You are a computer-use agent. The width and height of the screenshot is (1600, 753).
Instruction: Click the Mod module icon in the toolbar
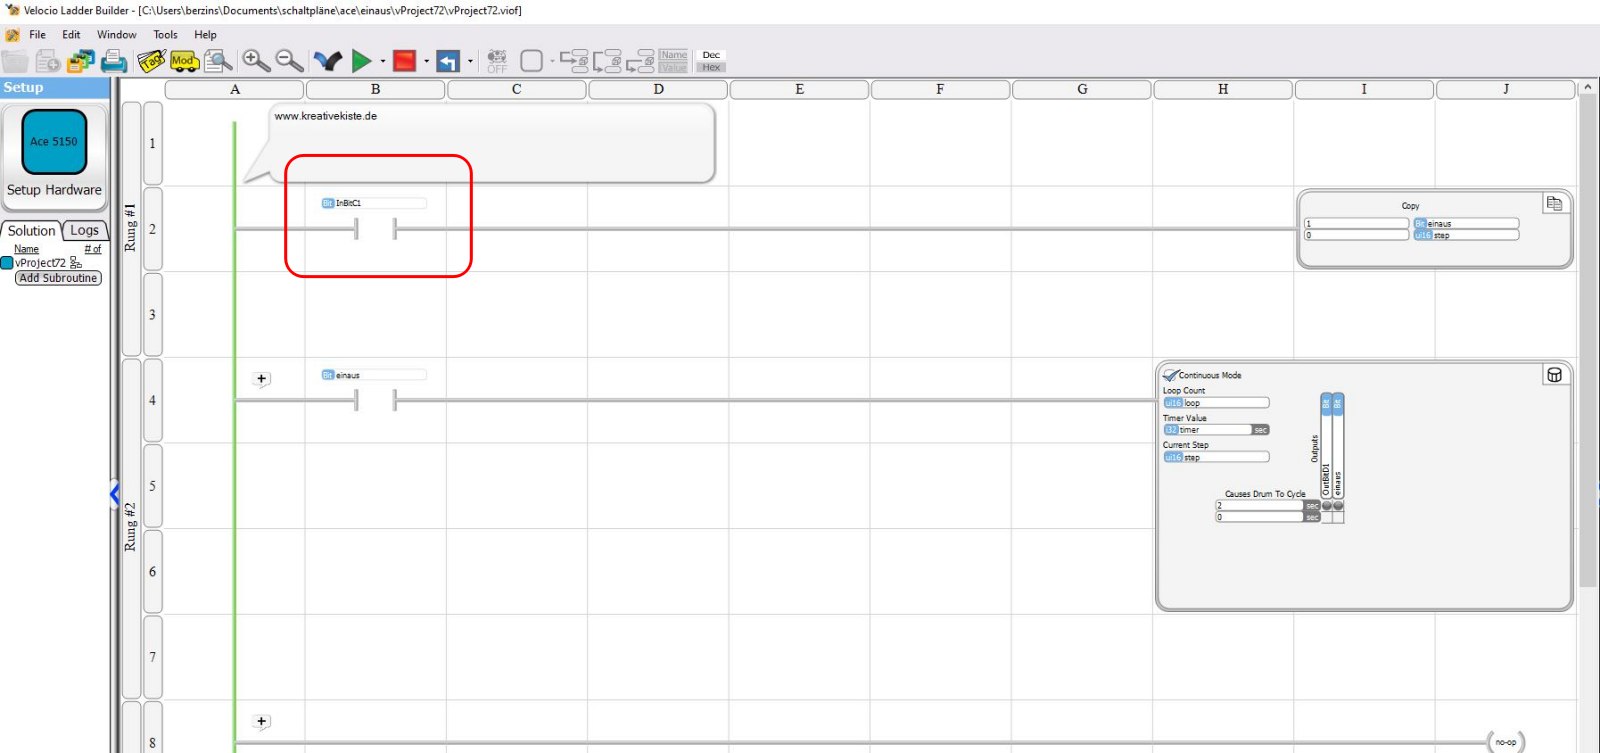point(184,62)
